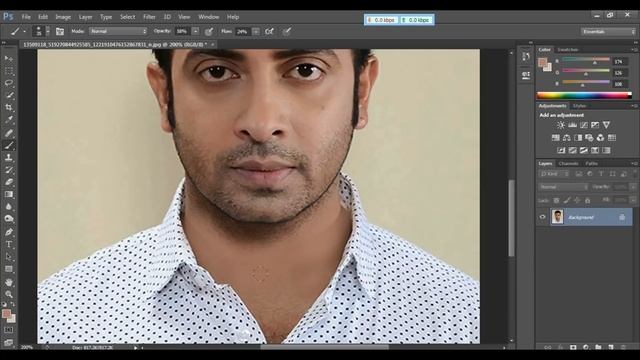Toggle lock image pixels

click(x=567, y=200)
